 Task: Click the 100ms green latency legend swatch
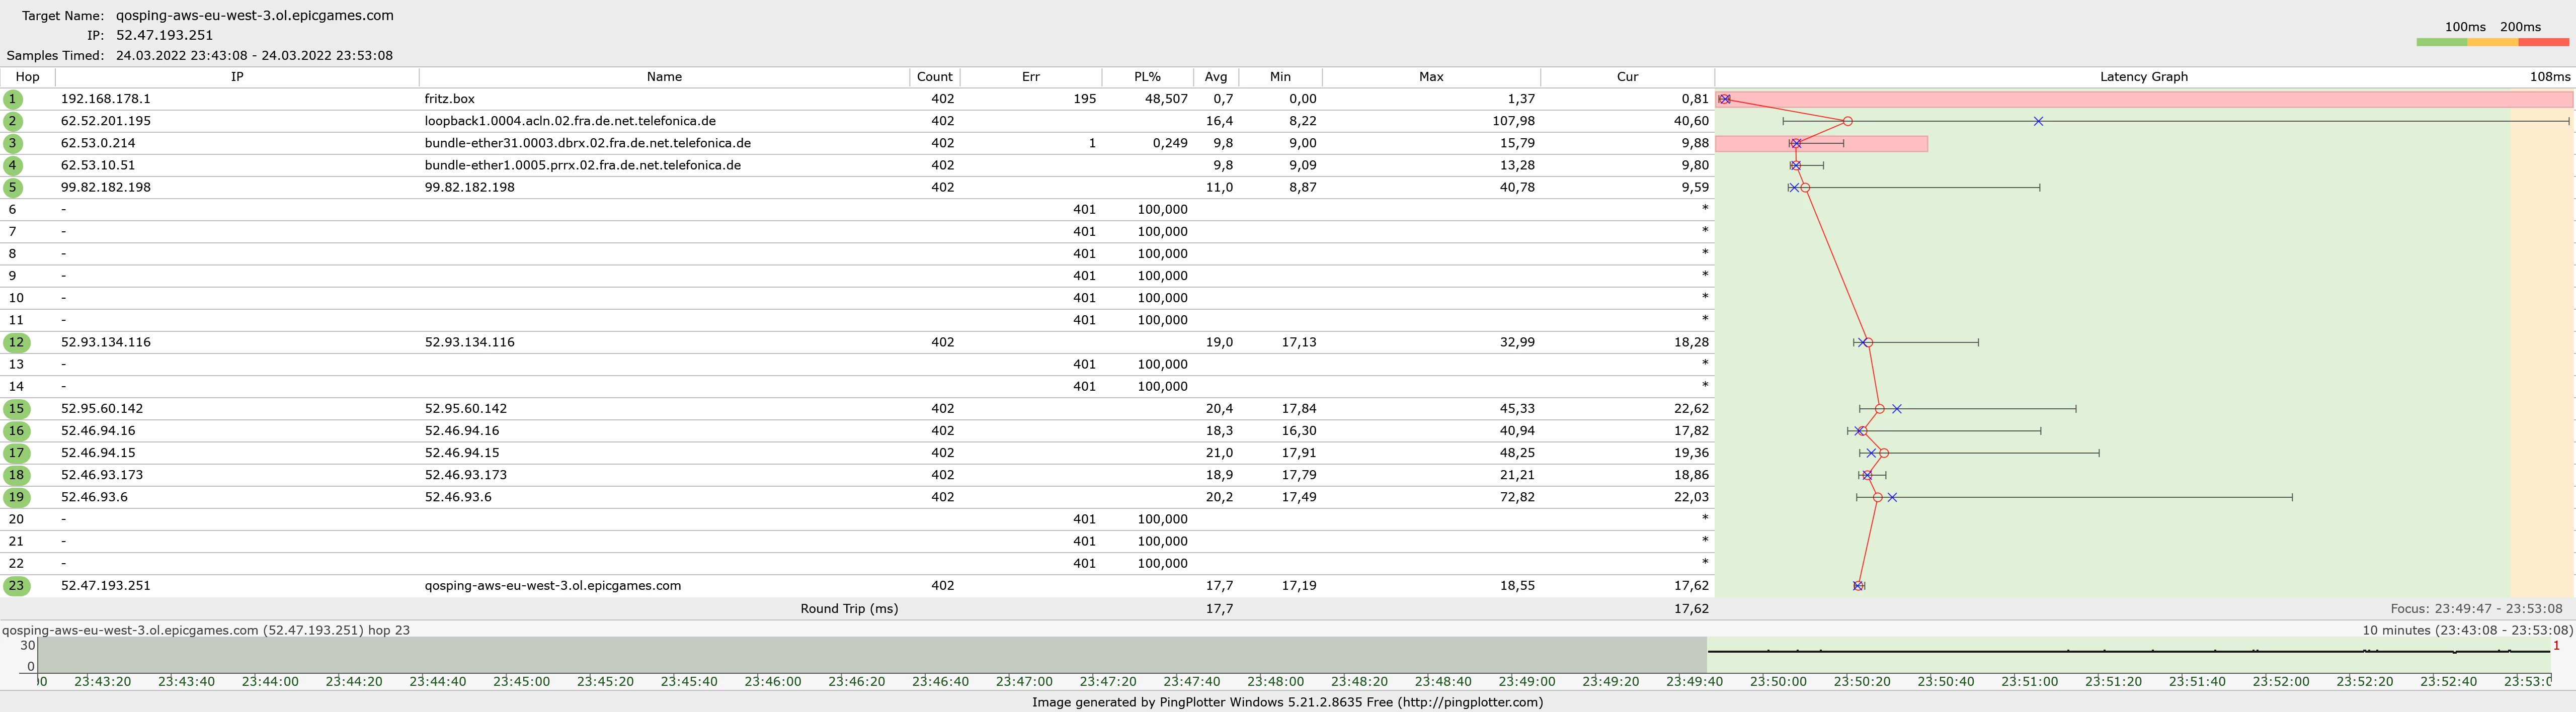pyautogui.click(x=2441, y=42)
